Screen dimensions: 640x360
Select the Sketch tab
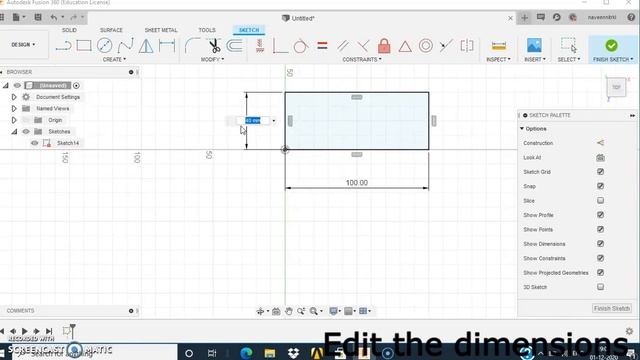click(x=249, y=30)
